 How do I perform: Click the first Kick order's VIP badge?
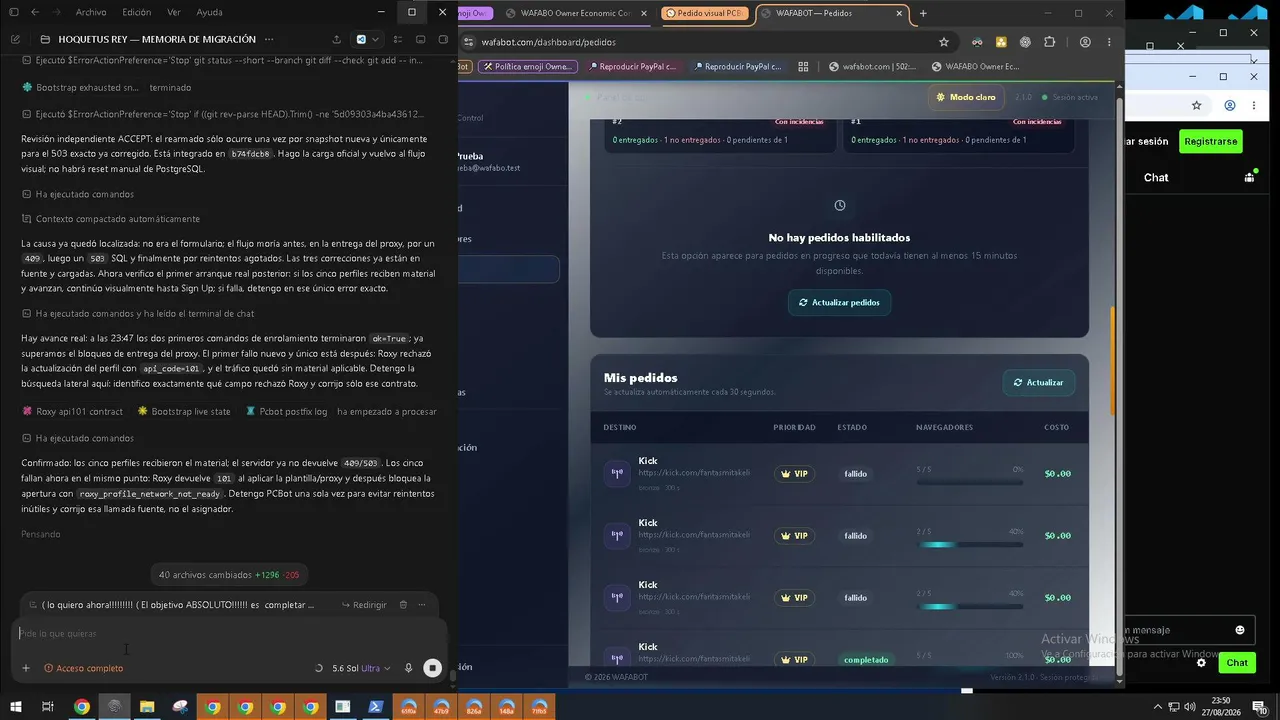[x=794, y=474]
